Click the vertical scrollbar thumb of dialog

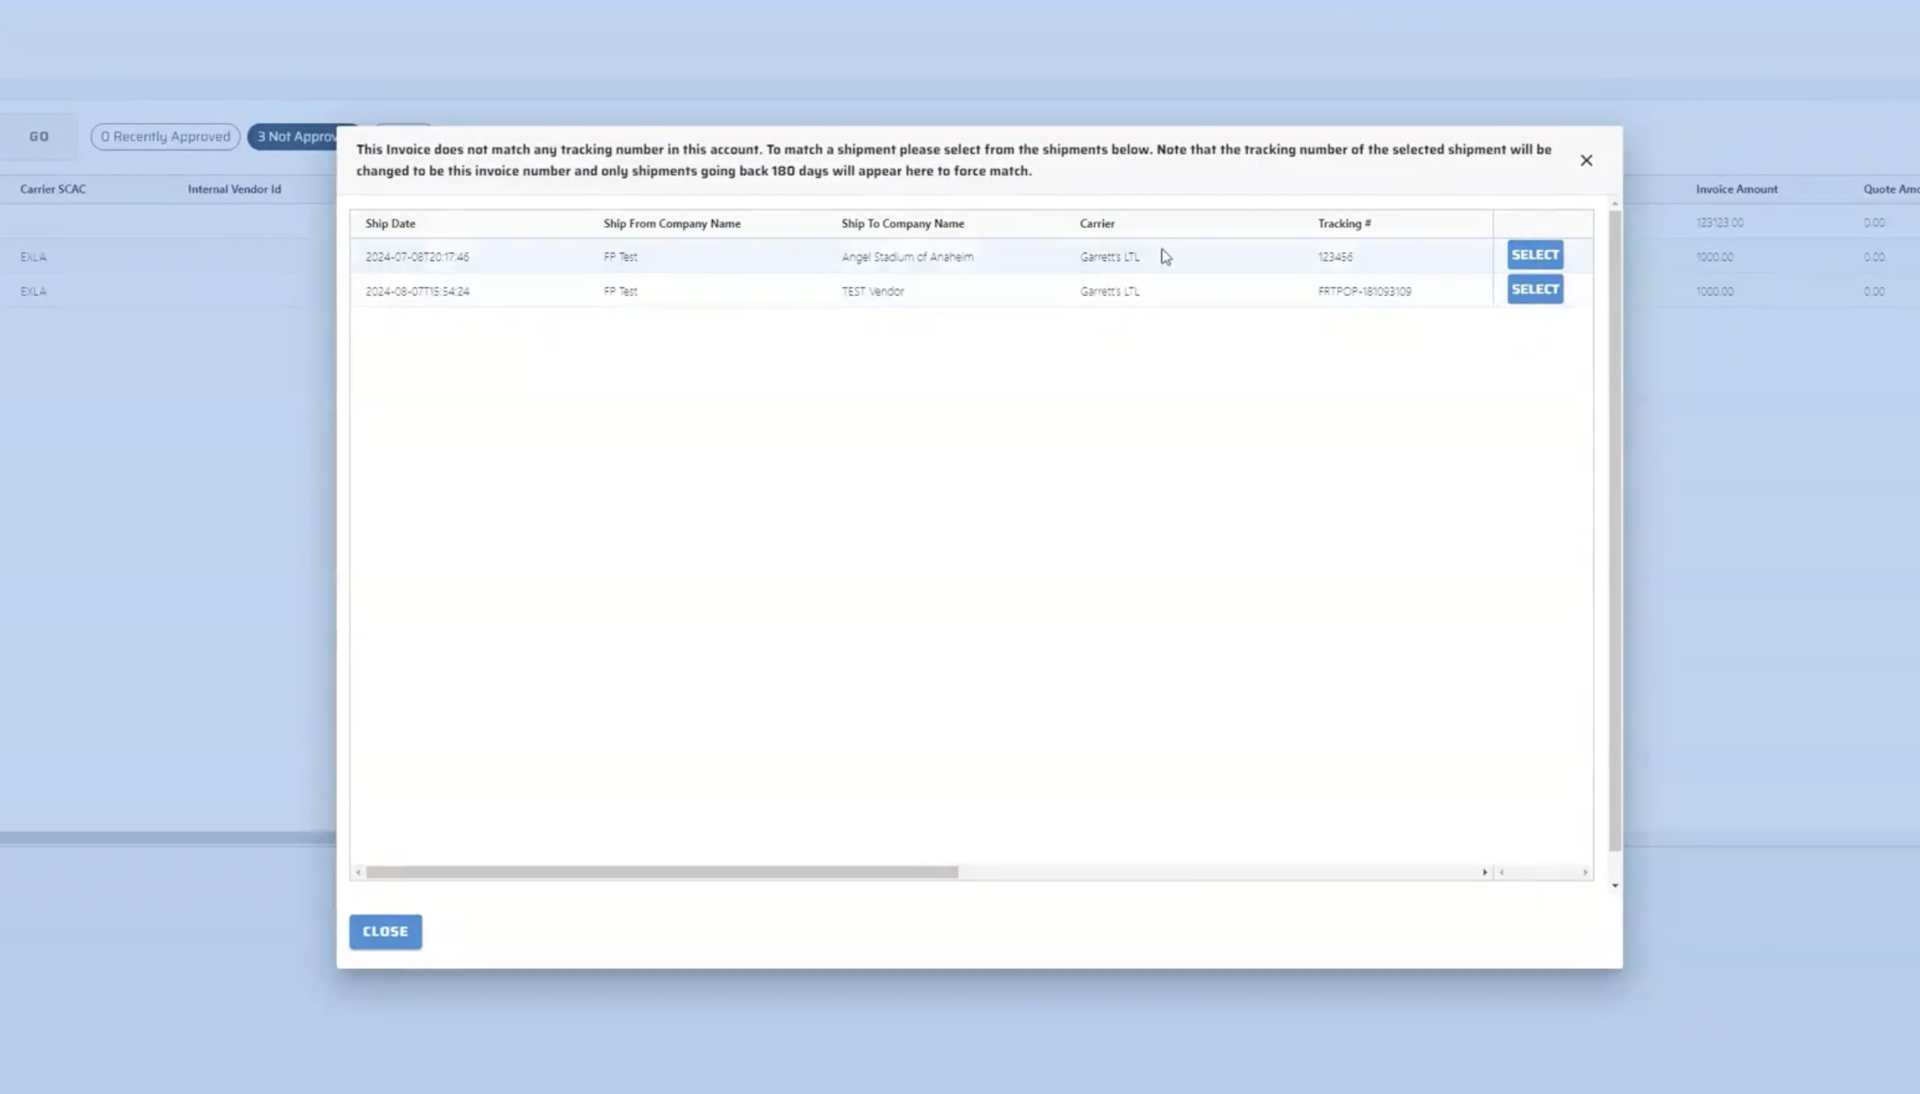click(x=1614, y=530)
